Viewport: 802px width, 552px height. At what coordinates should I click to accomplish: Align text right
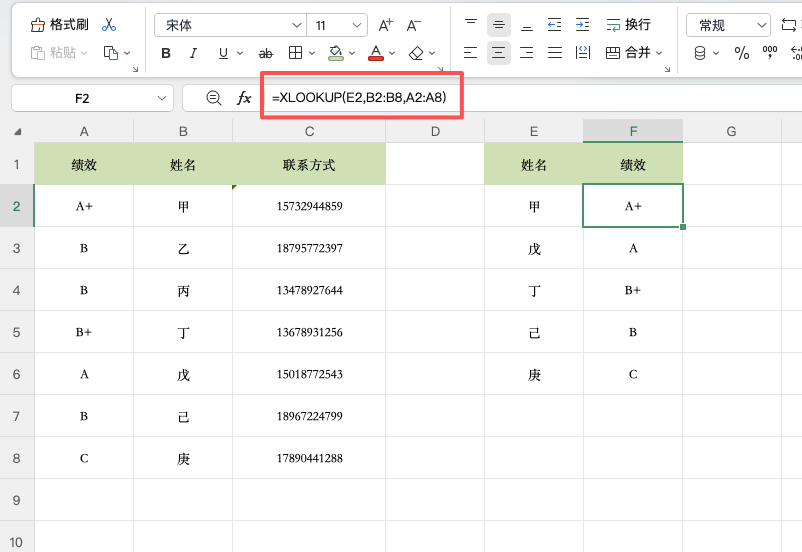(x=527, y=53)
